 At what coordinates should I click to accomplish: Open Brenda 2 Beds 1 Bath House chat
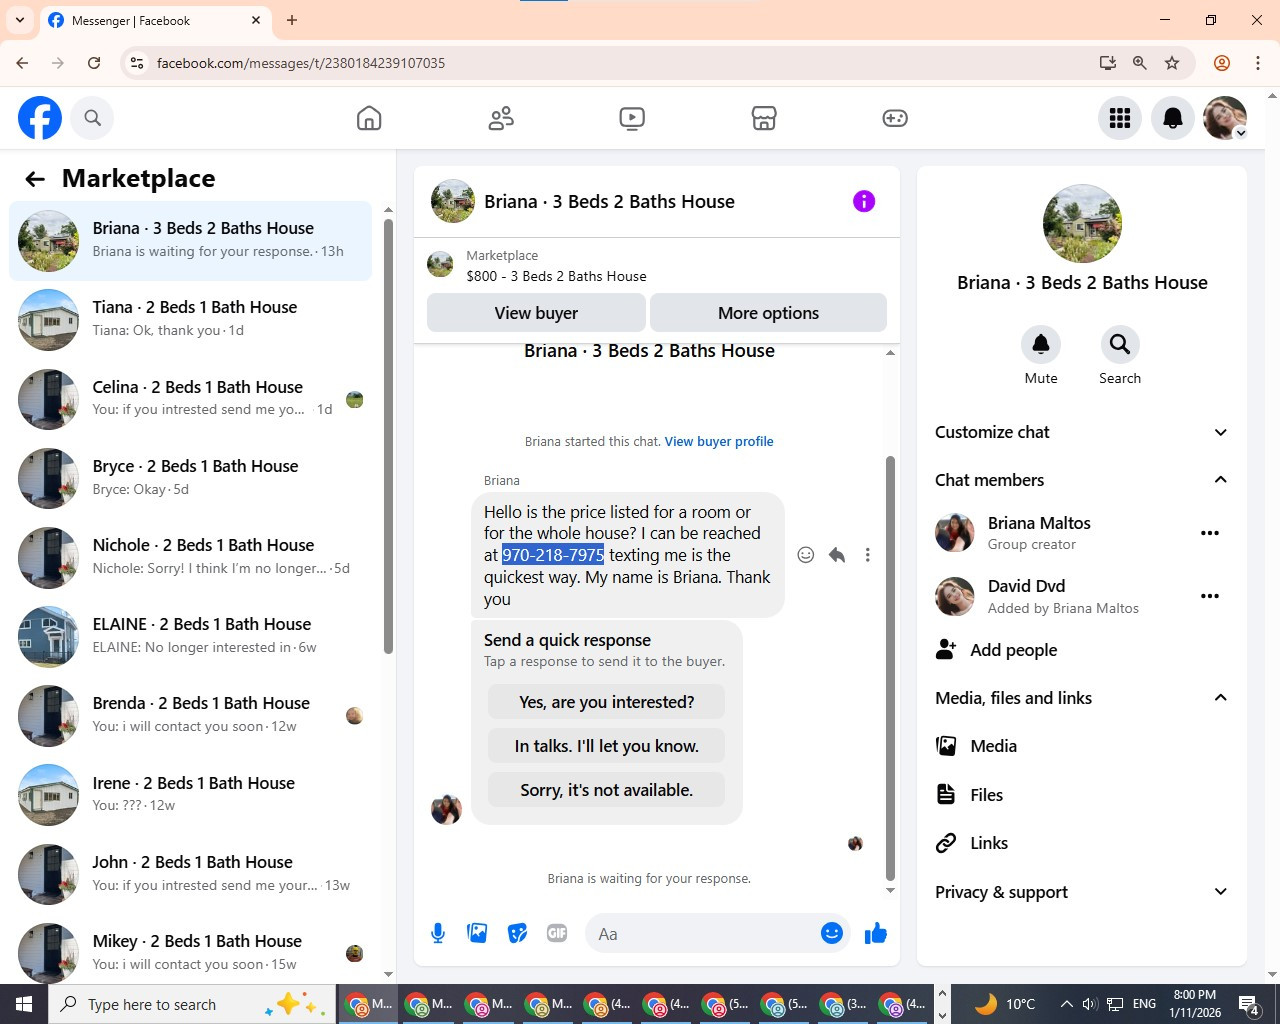[190, 715]
